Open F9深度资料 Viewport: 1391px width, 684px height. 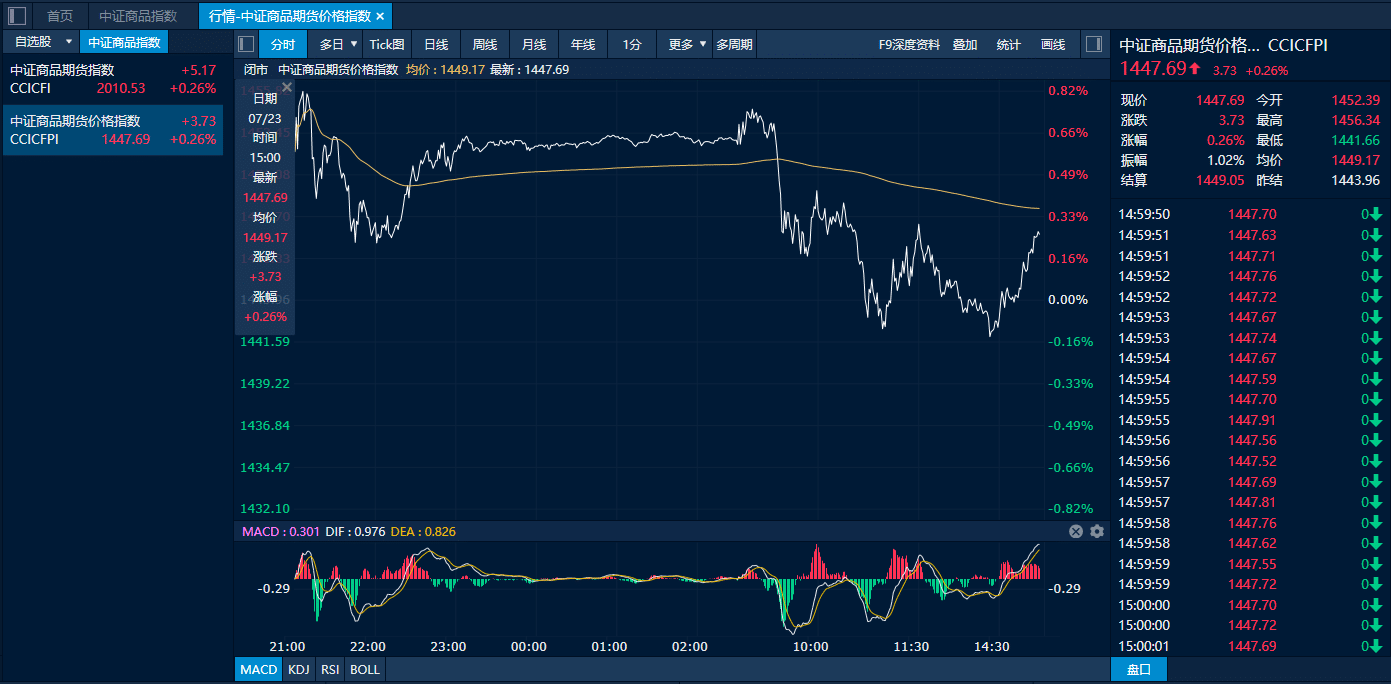point(909,44)
